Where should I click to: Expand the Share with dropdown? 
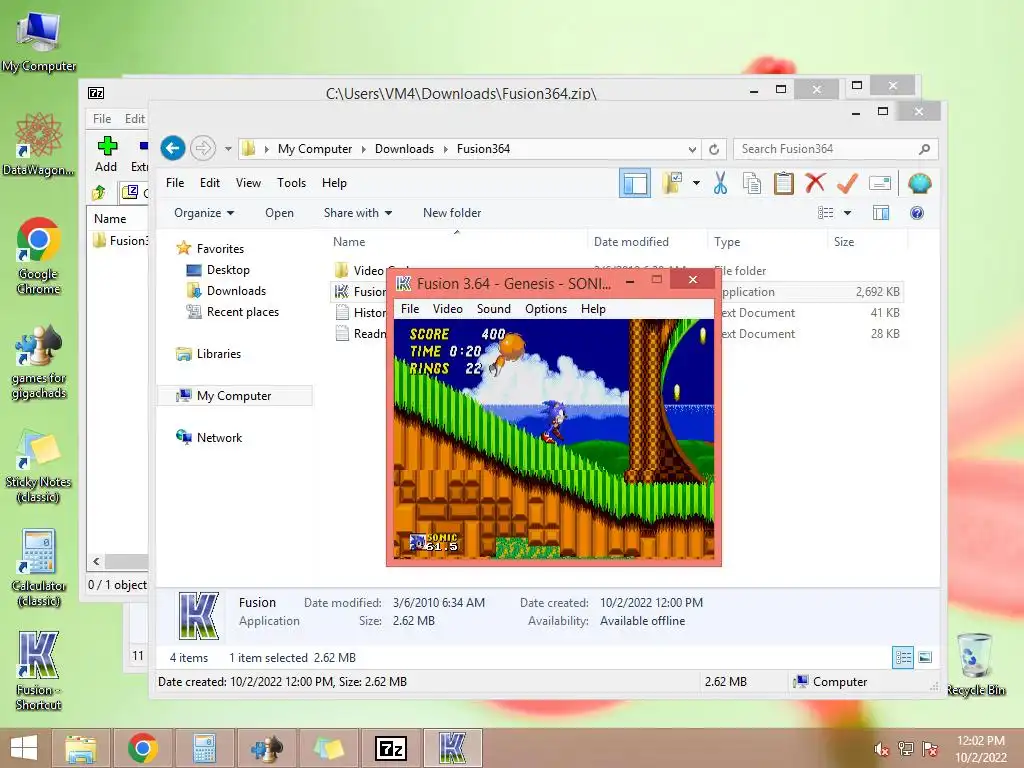point(358,213)
